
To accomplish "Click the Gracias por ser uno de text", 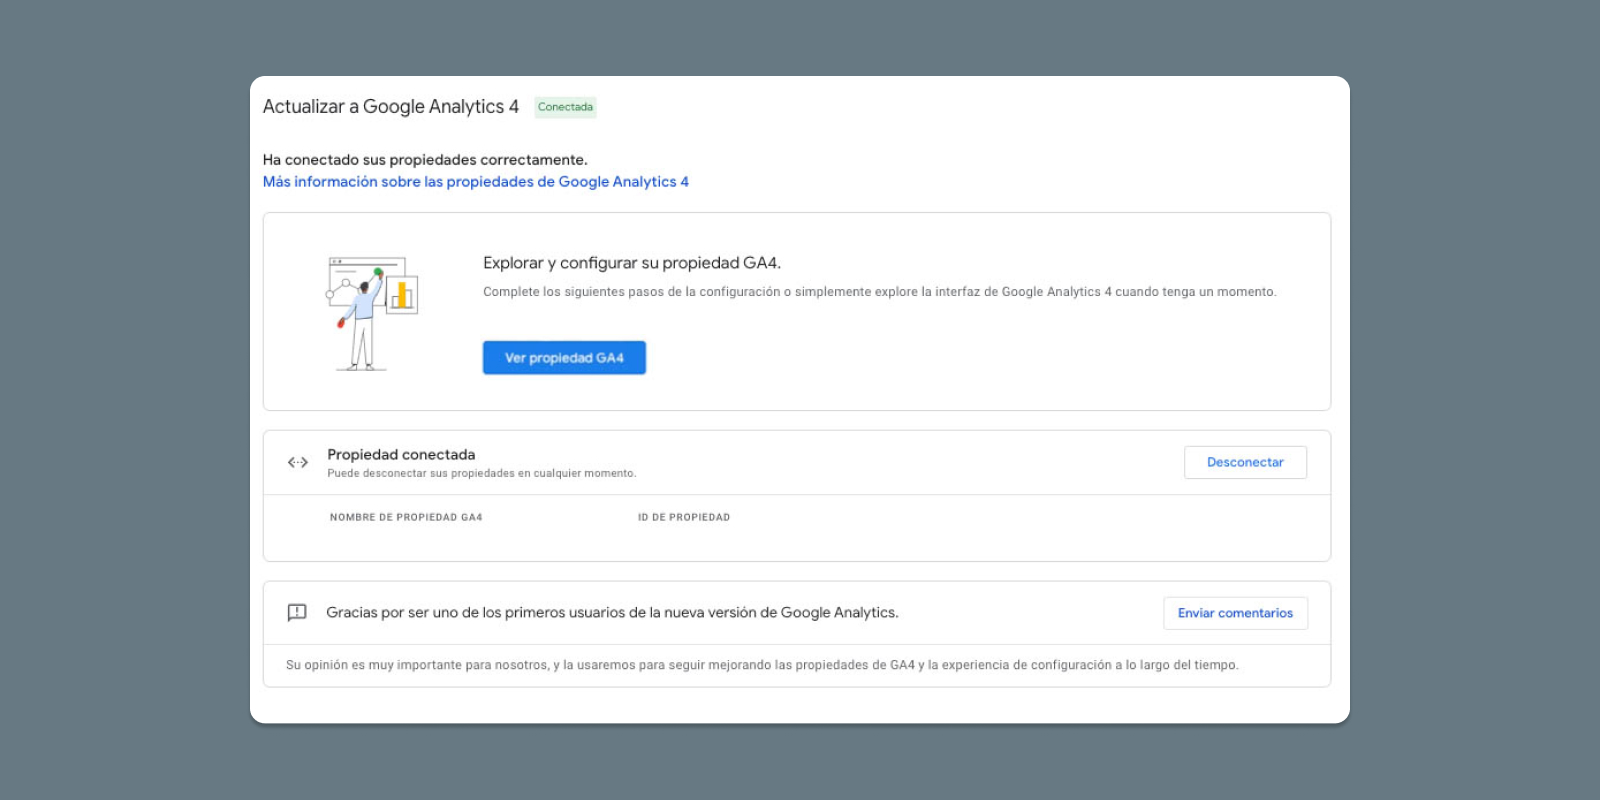I will coord(612,613).
